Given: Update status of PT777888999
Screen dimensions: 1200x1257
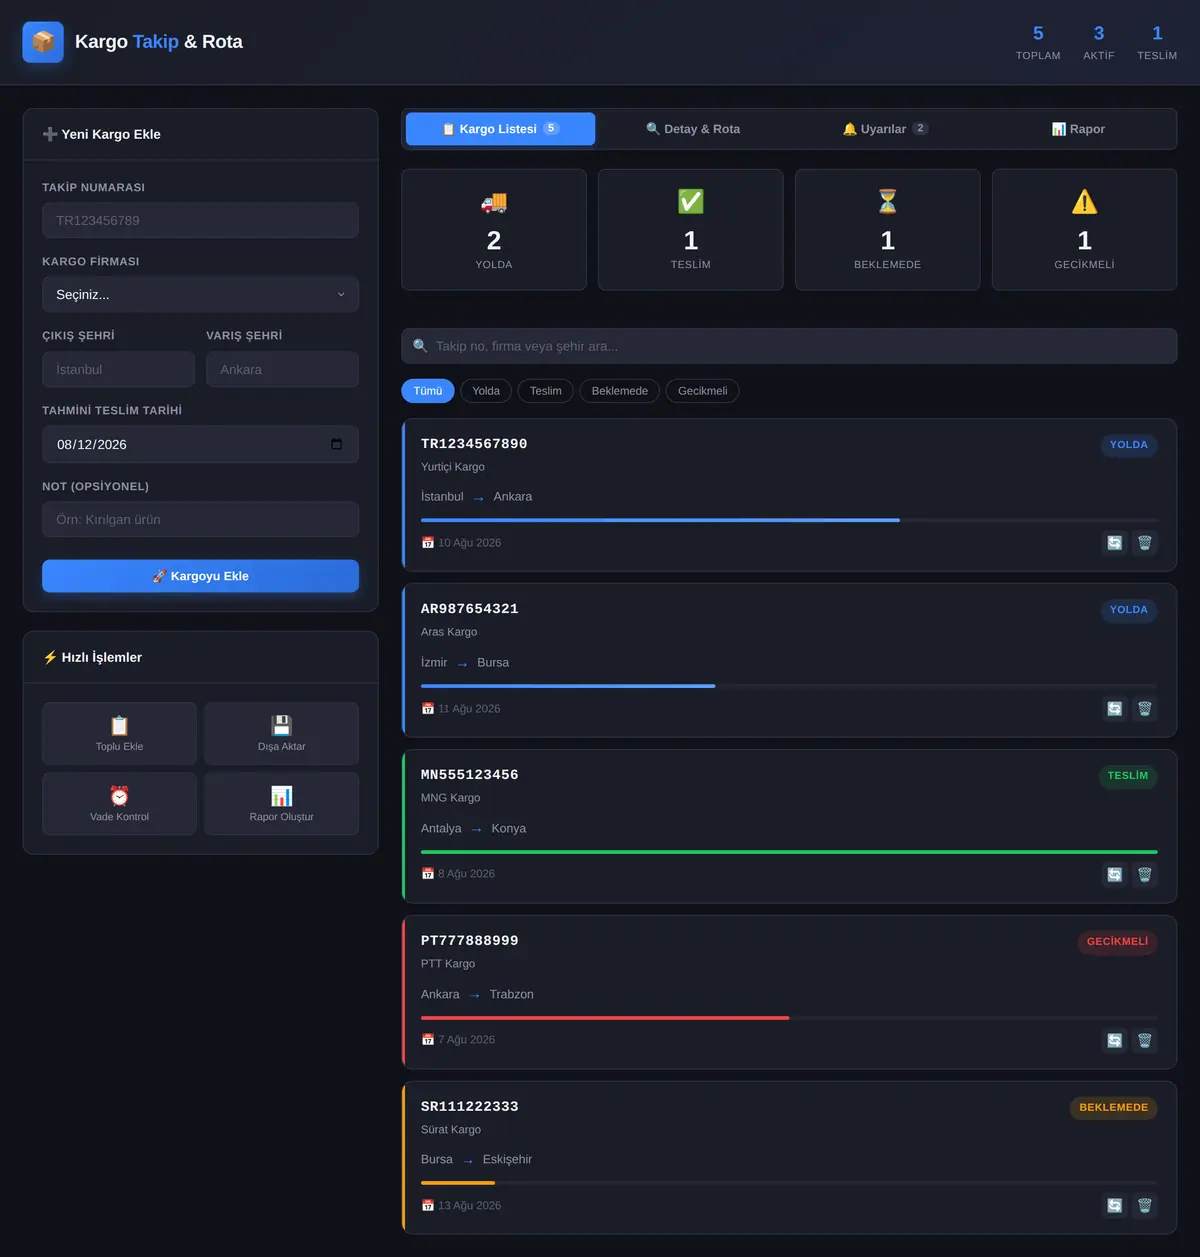Looking at the screenshot, I should pos(1114,1040).
